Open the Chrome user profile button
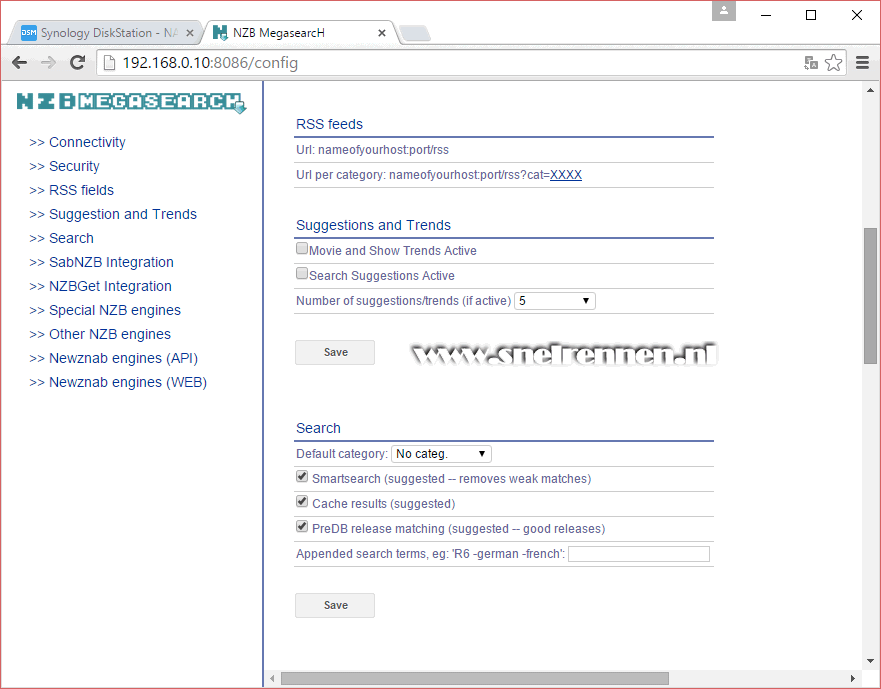 724,11
